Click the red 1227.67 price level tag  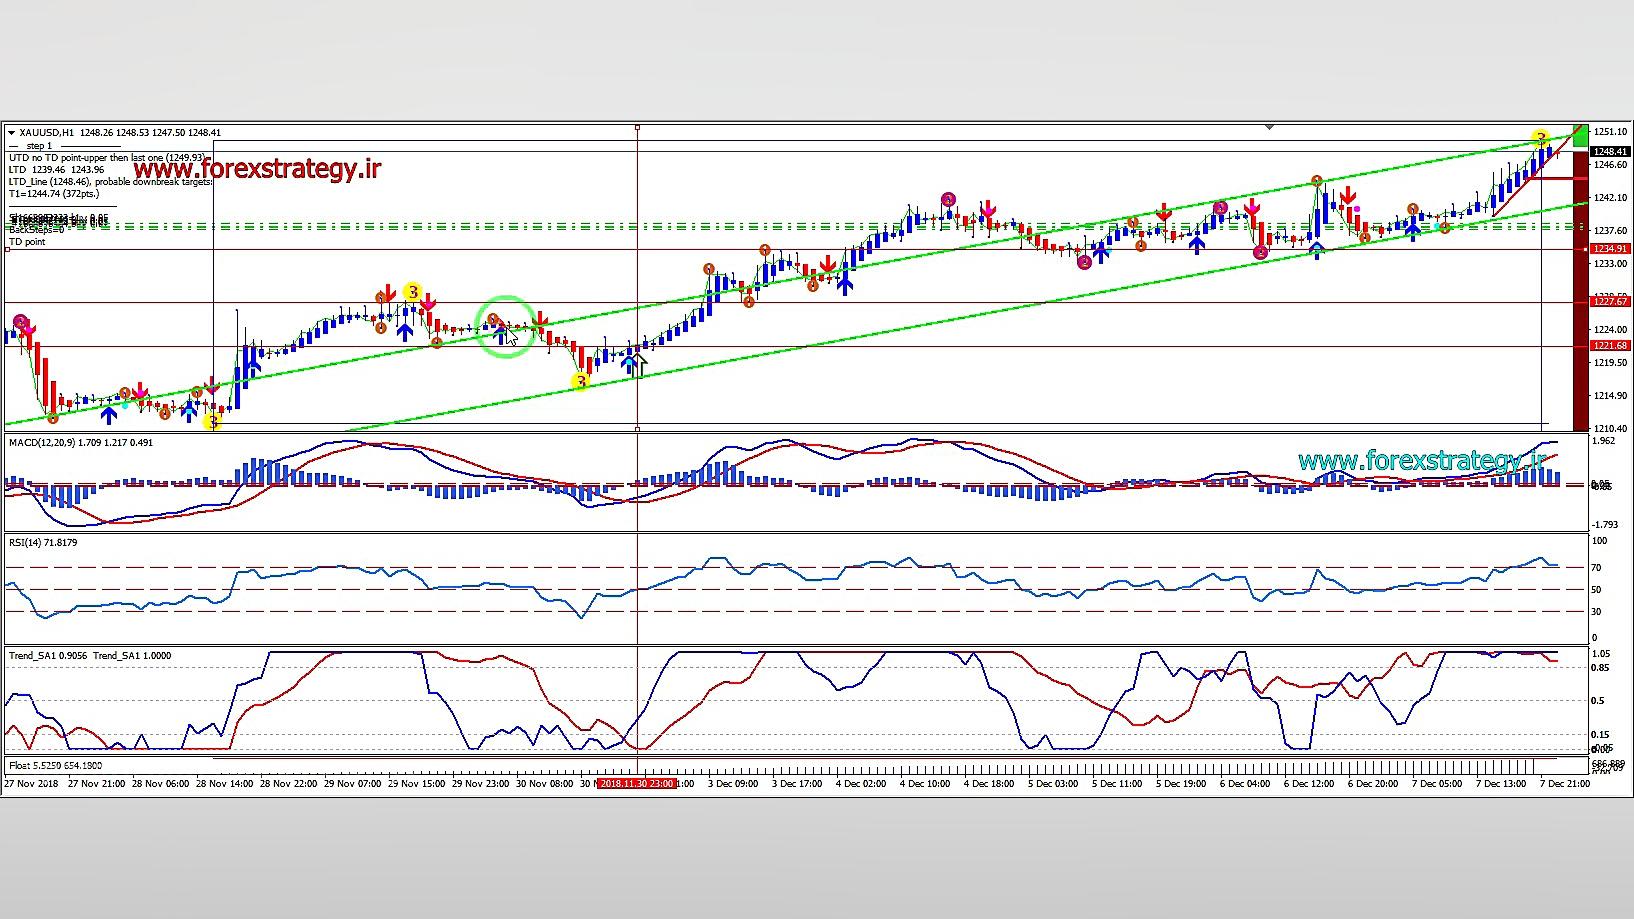point(1610,301)
